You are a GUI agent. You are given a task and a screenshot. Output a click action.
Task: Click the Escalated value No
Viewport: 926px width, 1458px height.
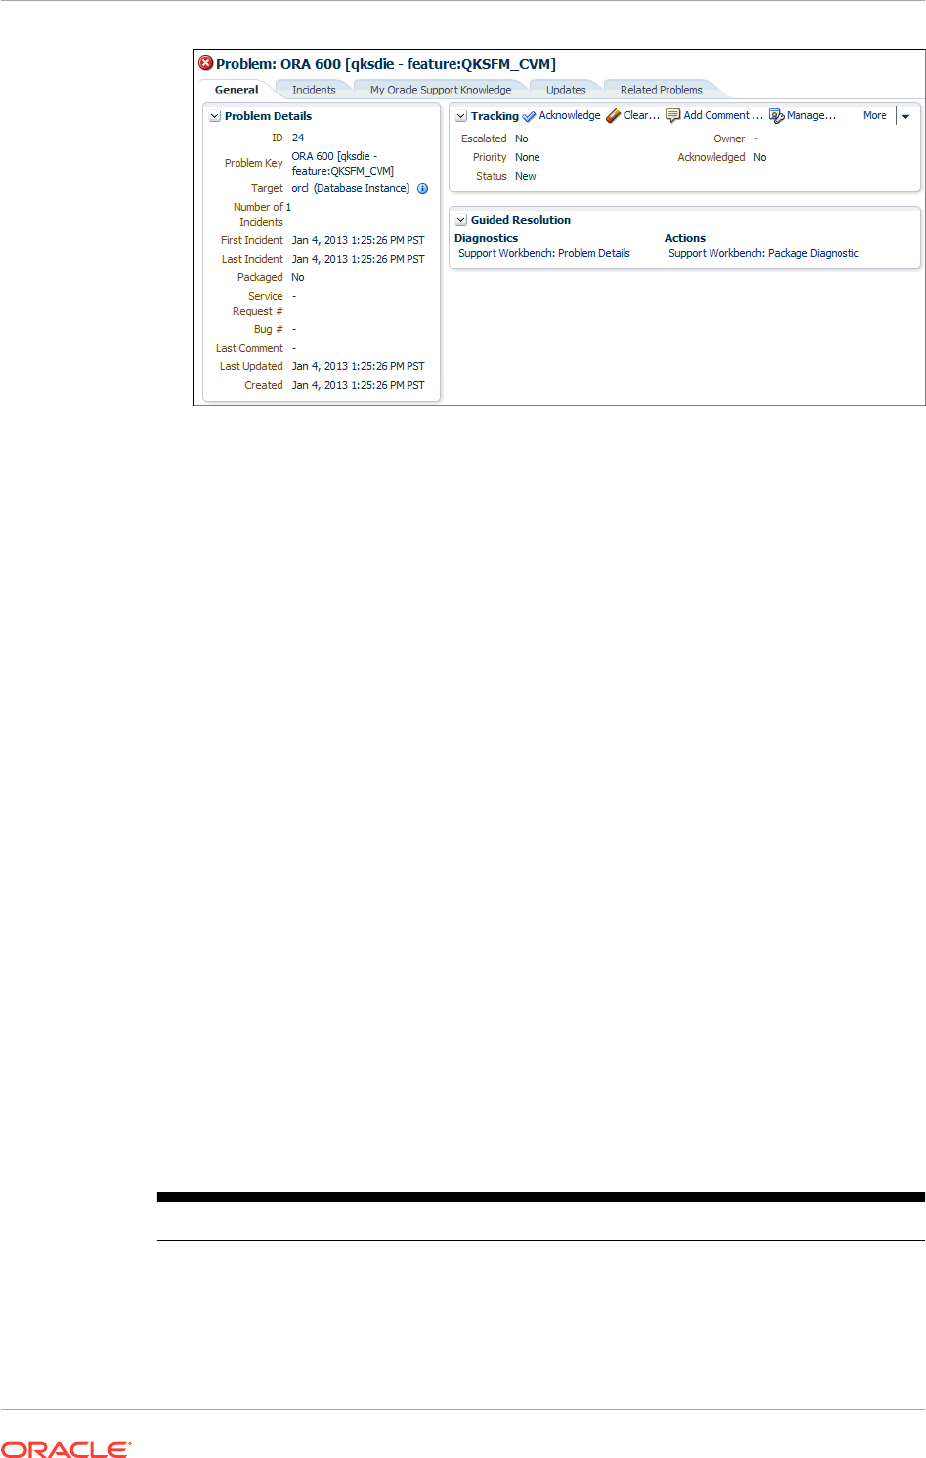522,139
